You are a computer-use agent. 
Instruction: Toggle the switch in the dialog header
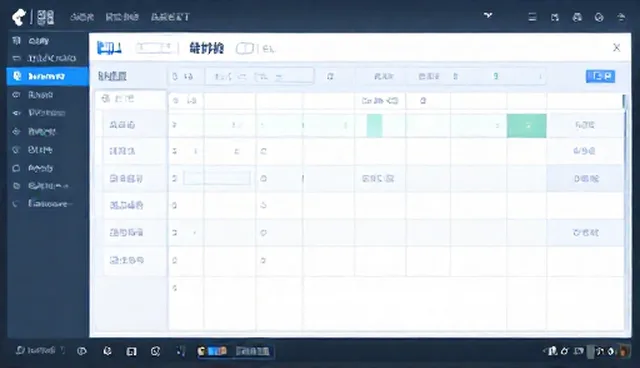(x=244, y=49)
